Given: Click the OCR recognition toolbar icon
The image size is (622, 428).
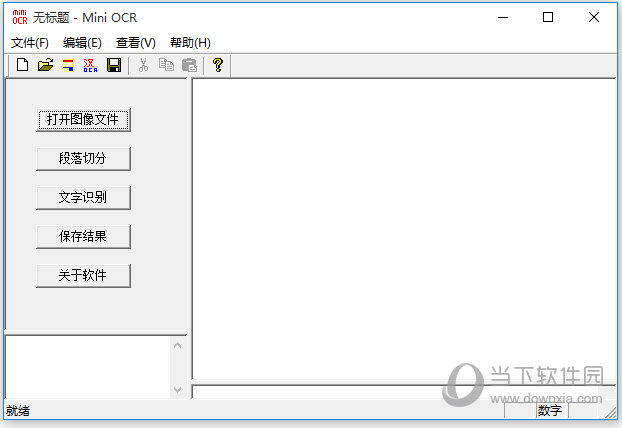Looking at the screenshot, I should click(x=90, y=65).
